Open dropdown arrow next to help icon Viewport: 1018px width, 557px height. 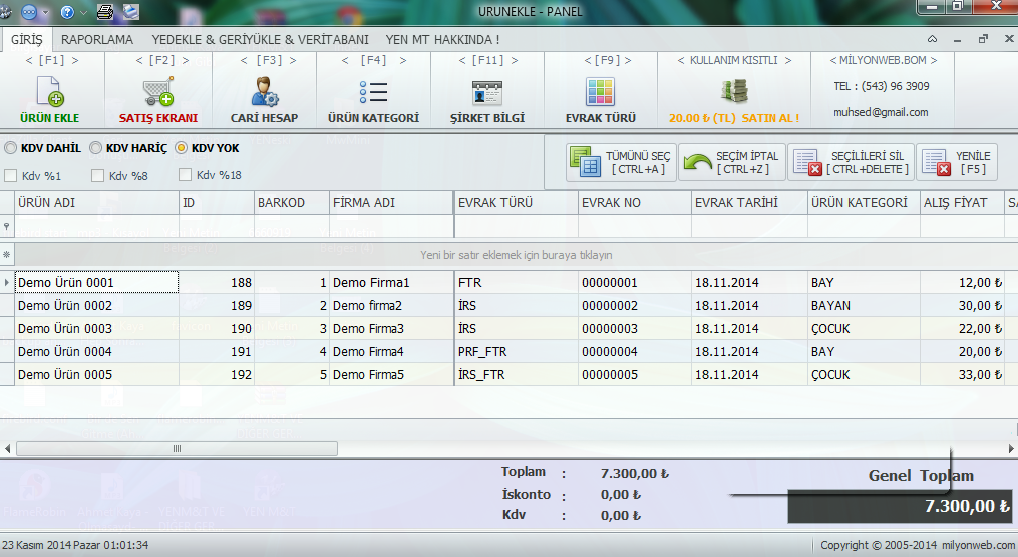(81, 13)
